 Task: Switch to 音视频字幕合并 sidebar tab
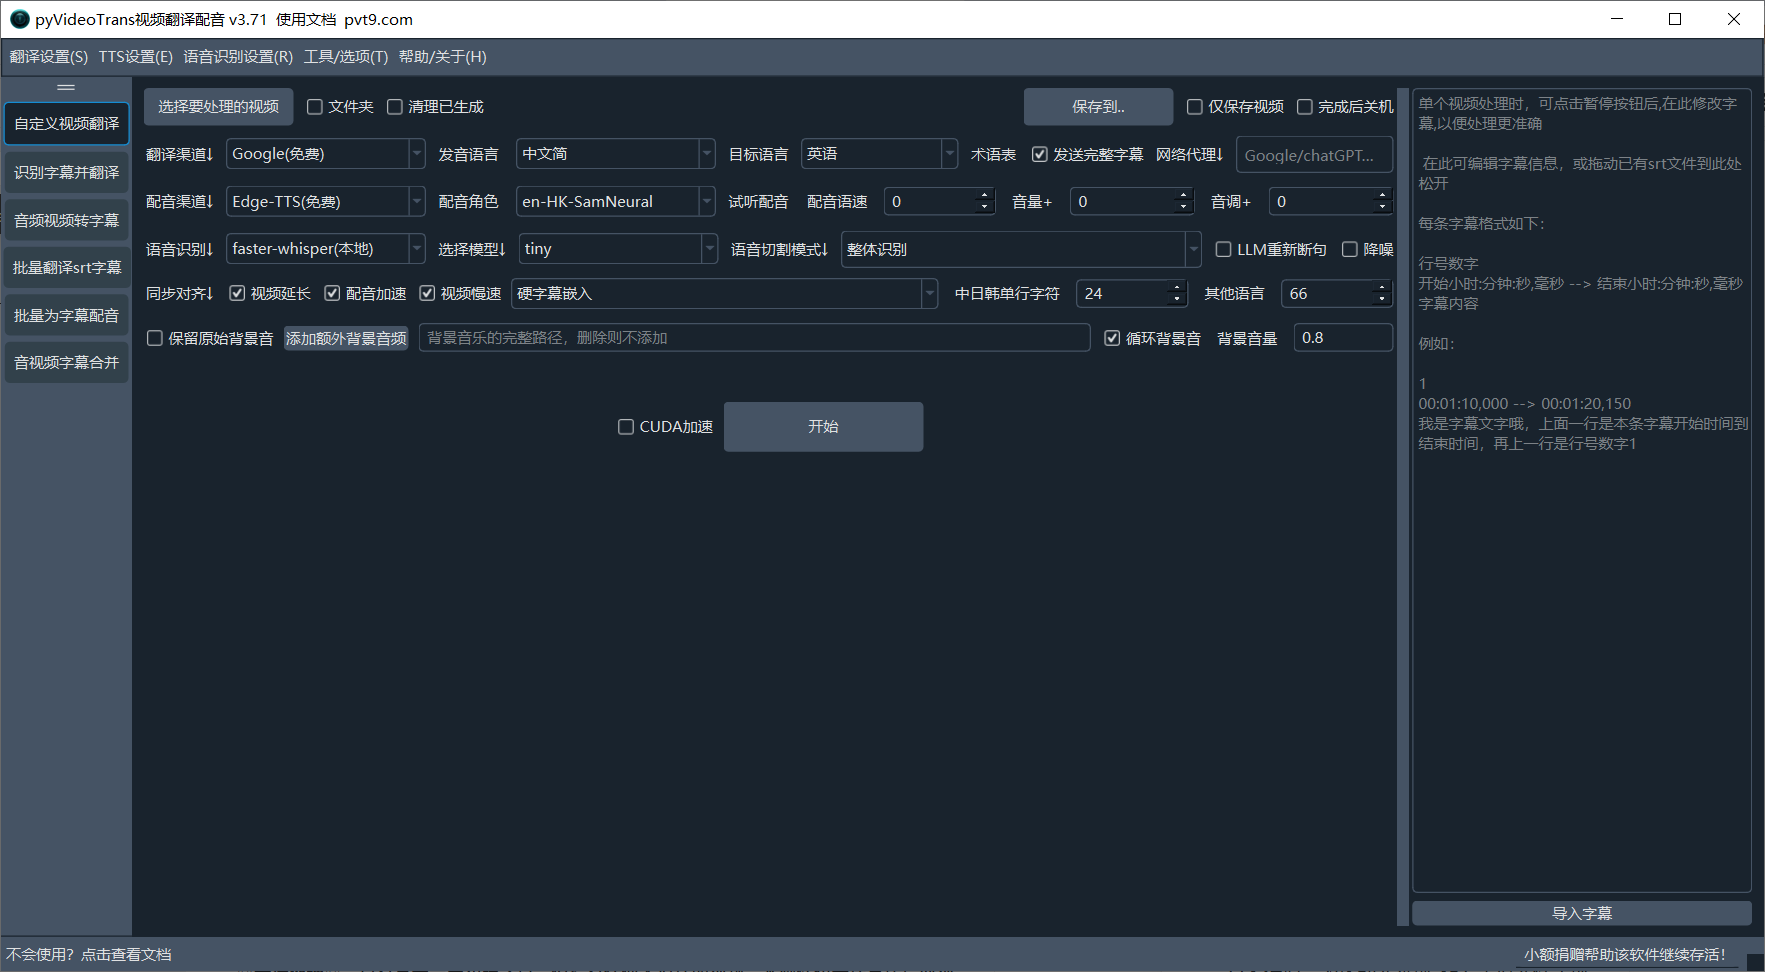[66, 363]
